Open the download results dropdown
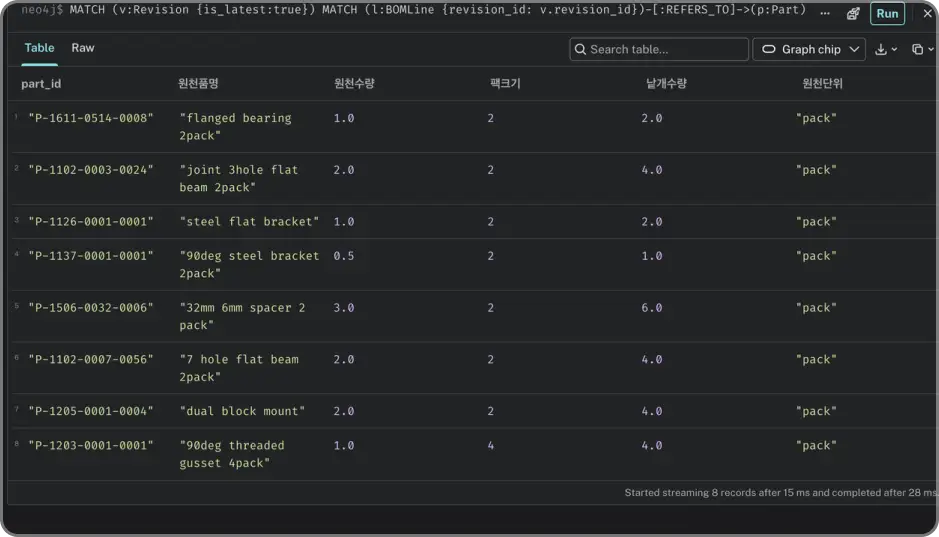This screenshot has height=537, width=939. click(x=886, y=50)
